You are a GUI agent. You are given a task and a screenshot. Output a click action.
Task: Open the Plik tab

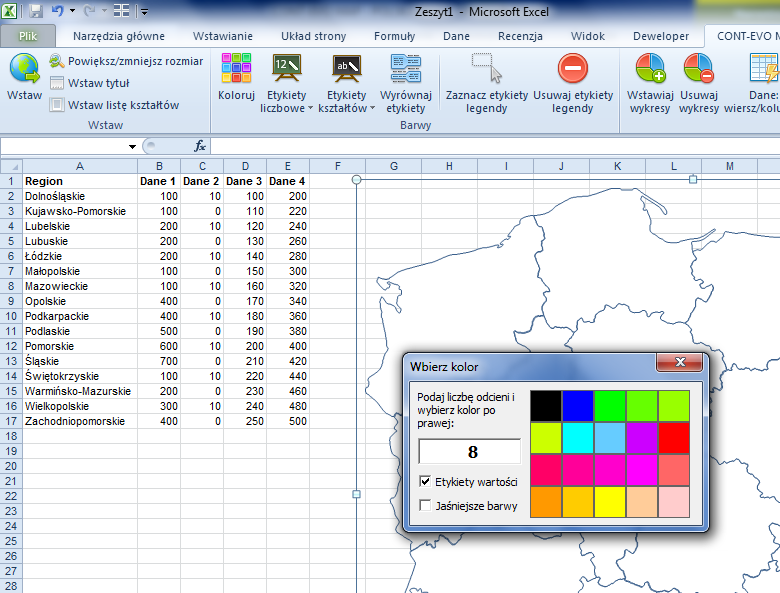pyautogui.click(x=28, y=36)
